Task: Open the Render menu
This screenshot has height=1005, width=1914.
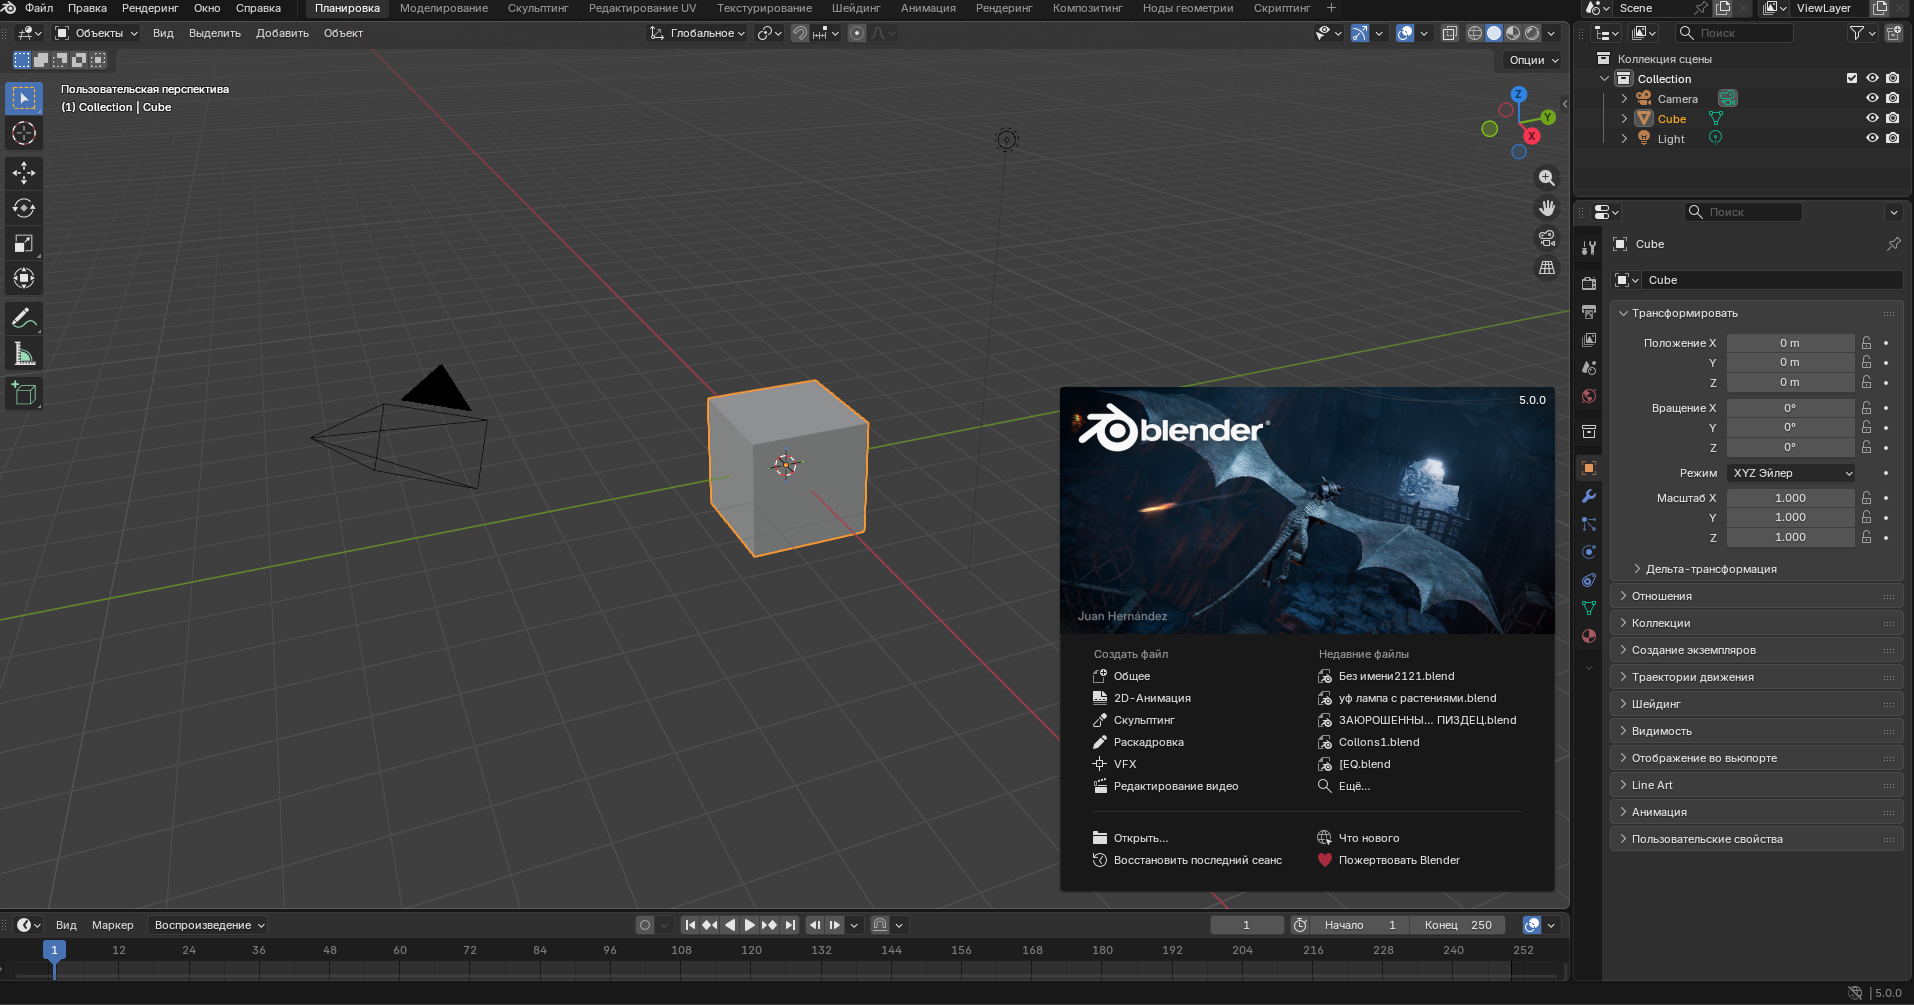Action: coord(150,8)
